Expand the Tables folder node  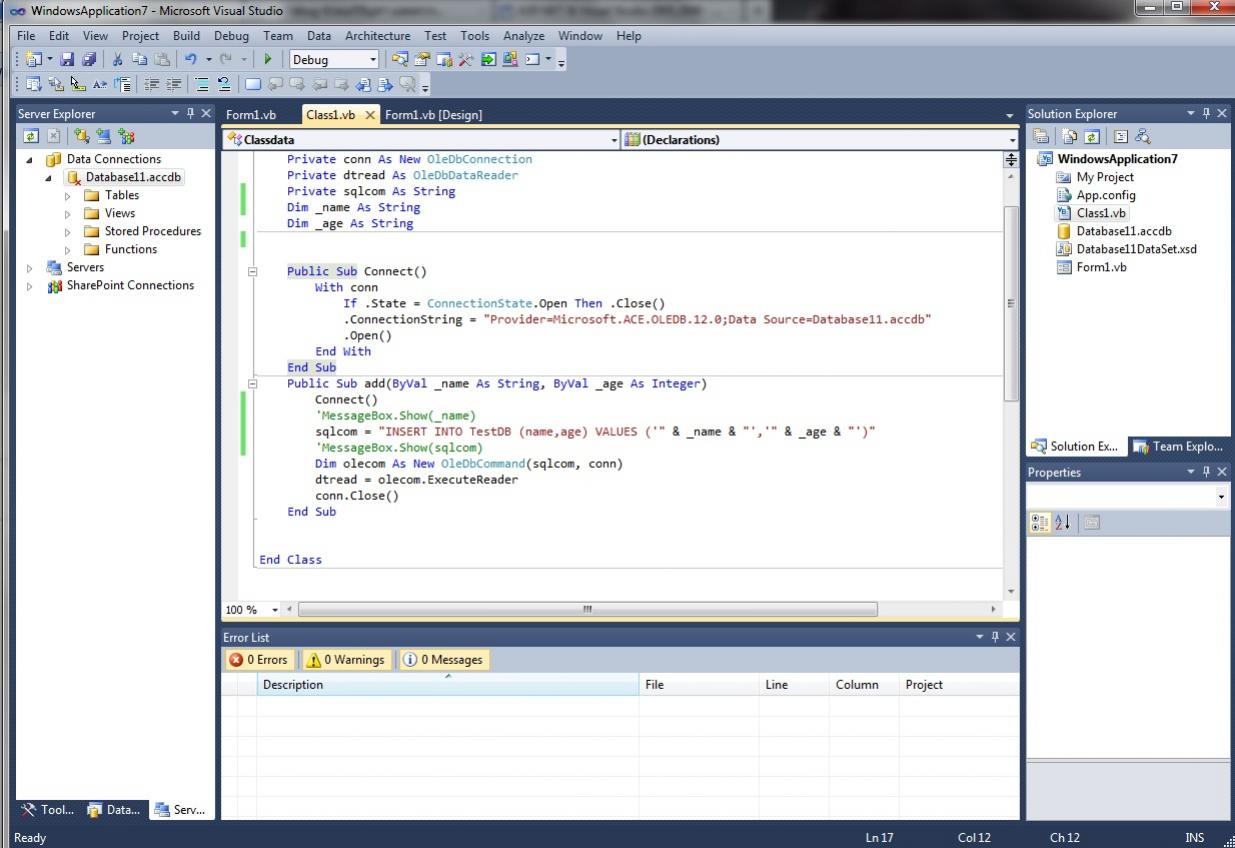tap(68, 196)
